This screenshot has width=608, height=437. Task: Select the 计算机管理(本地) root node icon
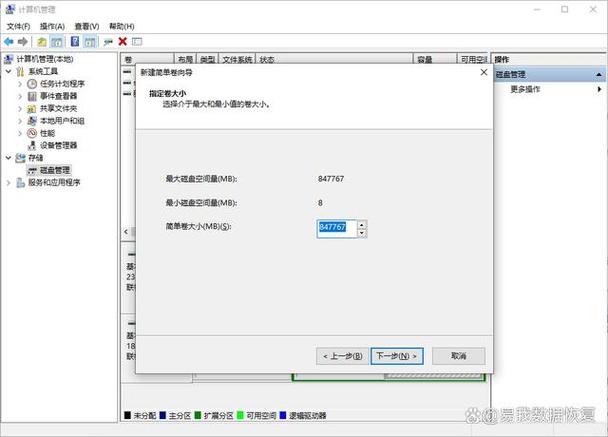[x=9, y=59]
